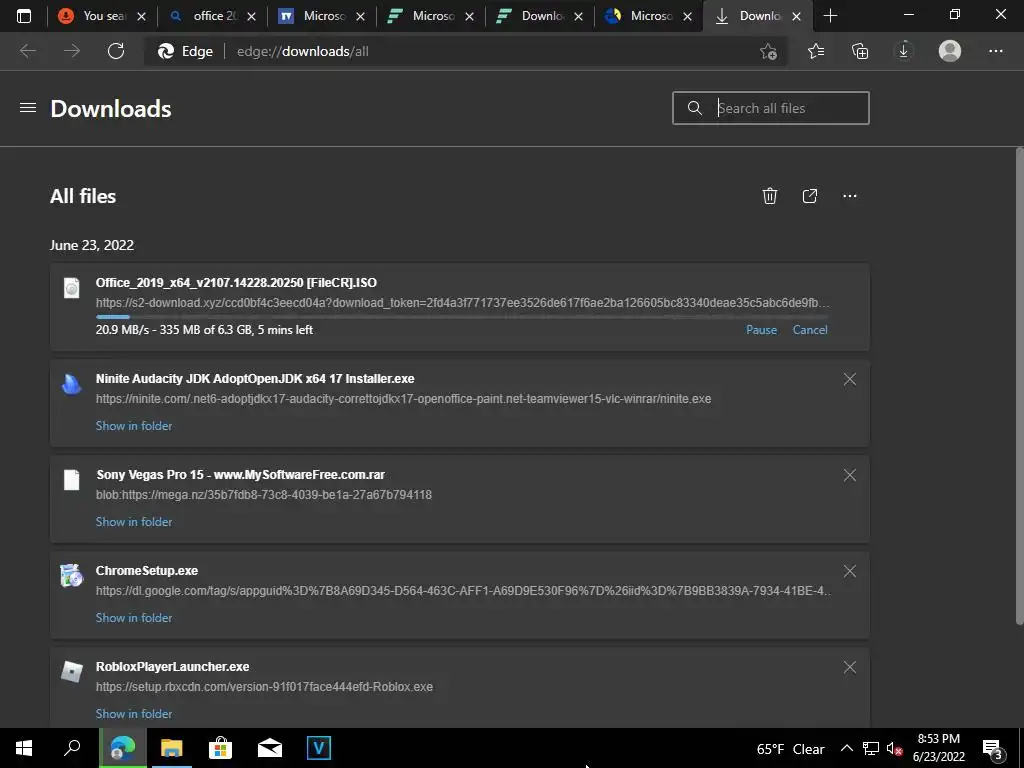The image size is (1024, 768).
Task: Open Windows taskbar search
Action: pos(72,748)
